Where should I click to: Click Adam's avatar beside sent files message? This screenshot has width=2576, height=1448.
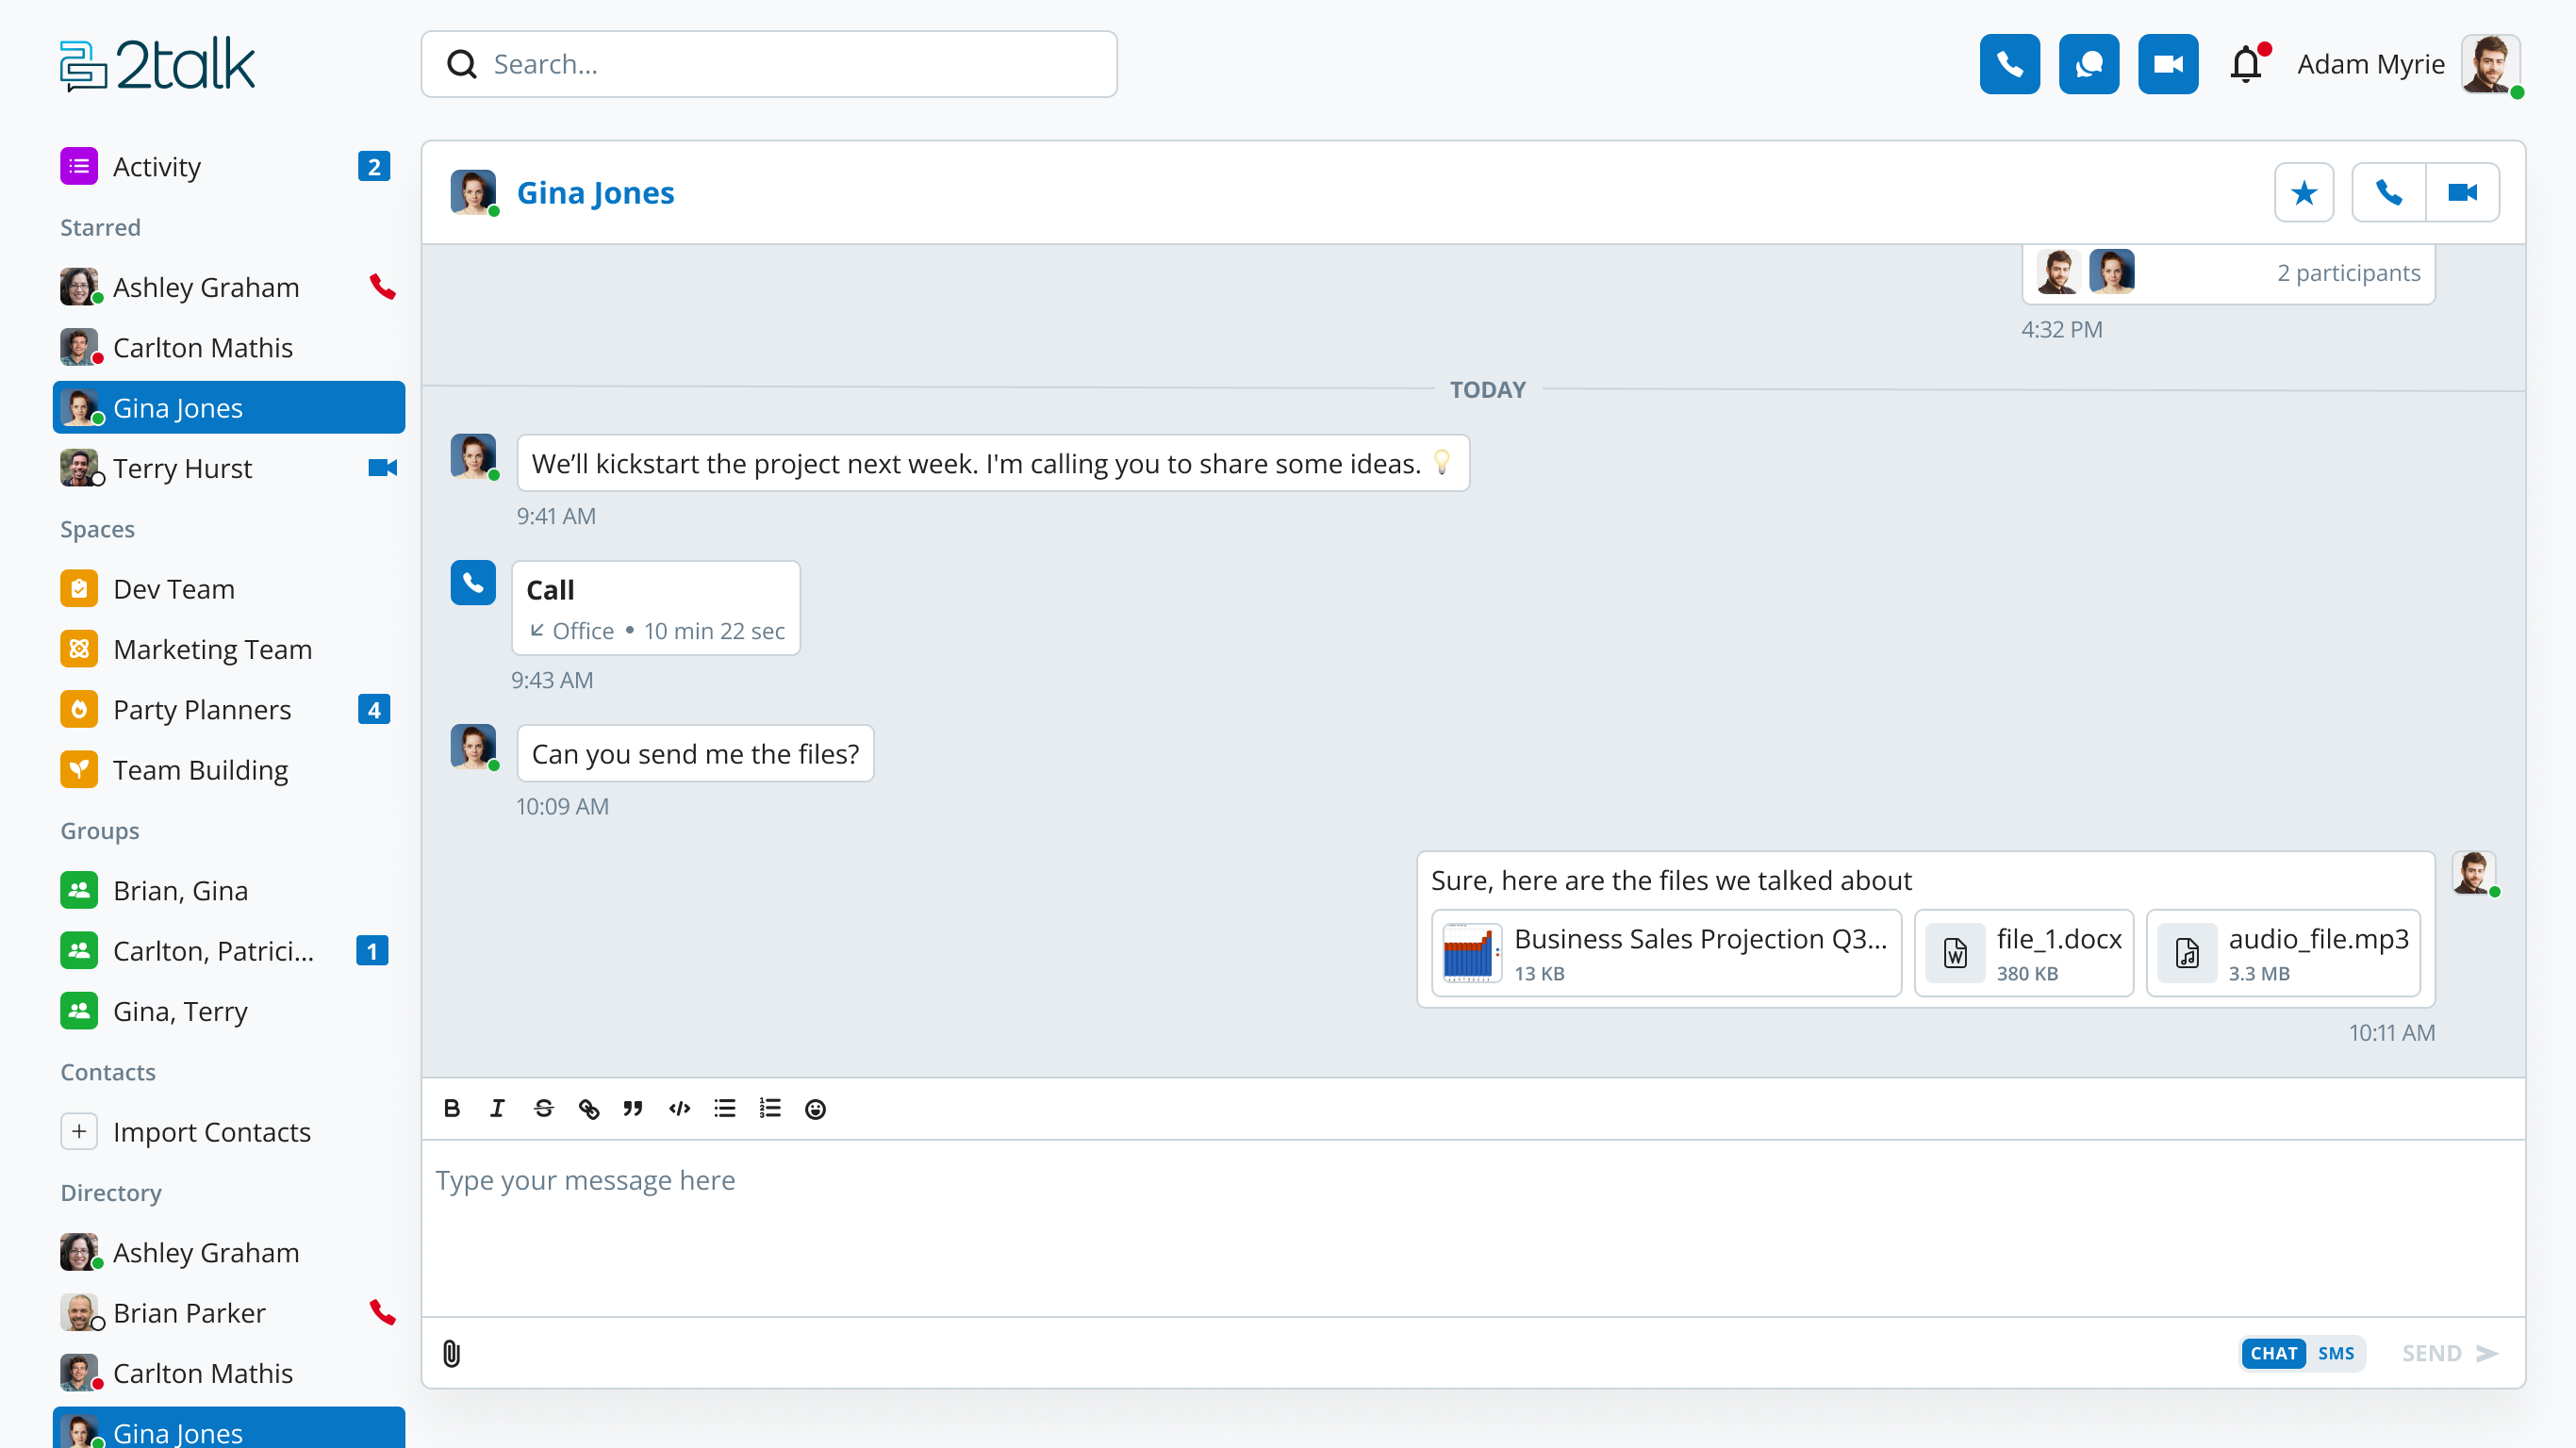(2474, 873)
